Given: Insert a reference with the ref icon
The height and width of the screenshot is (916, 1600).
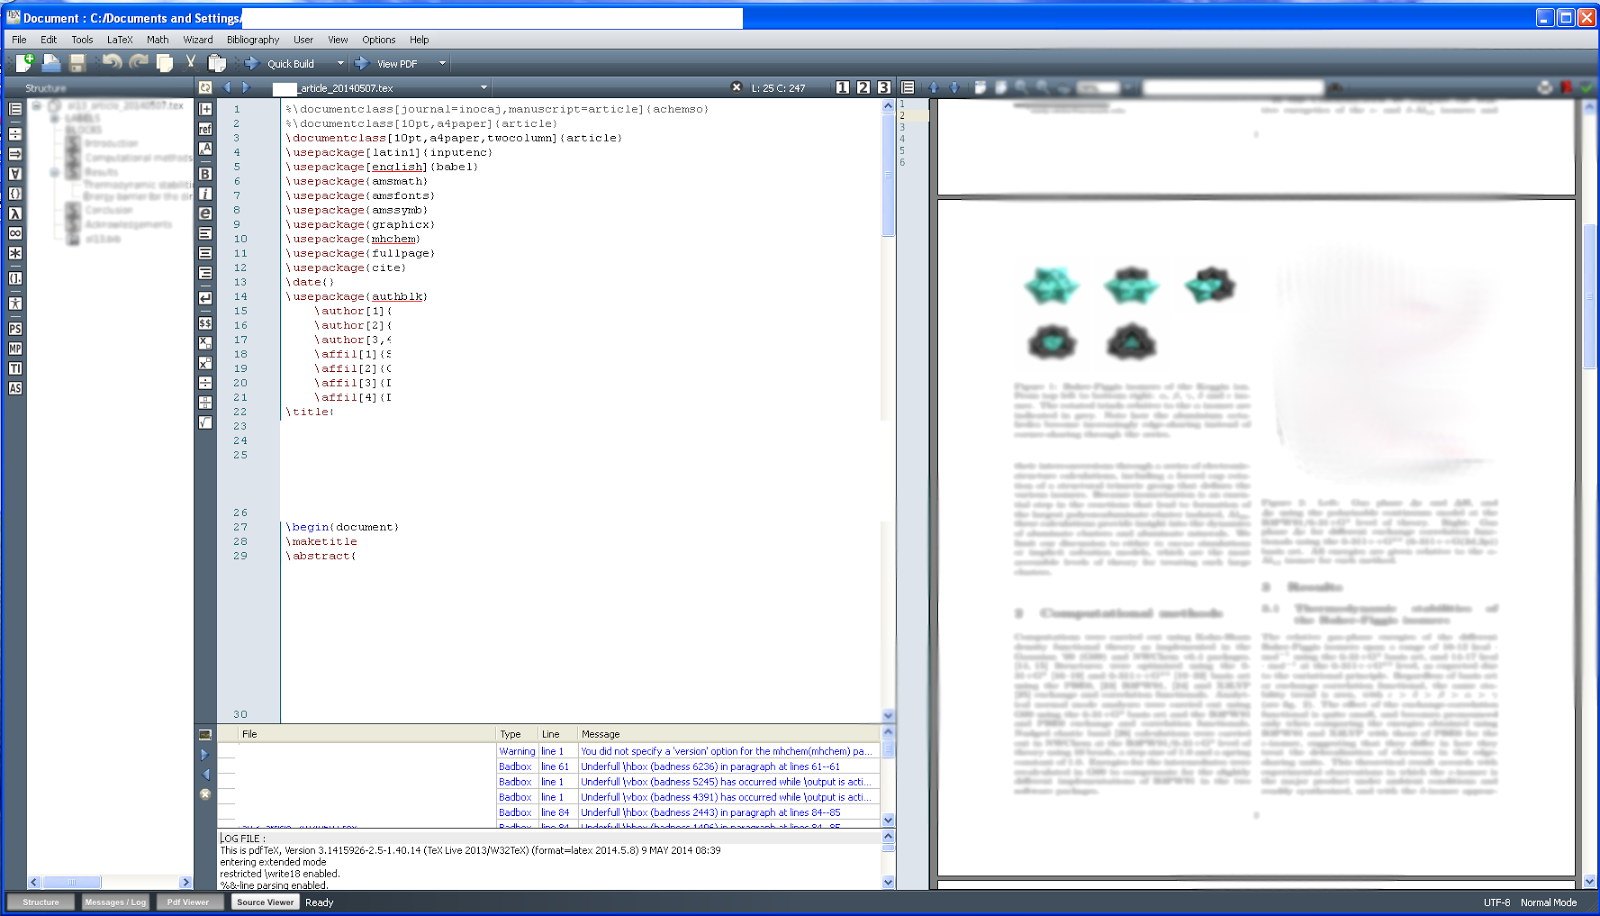Looking at the screenshot, I should 205,128.
